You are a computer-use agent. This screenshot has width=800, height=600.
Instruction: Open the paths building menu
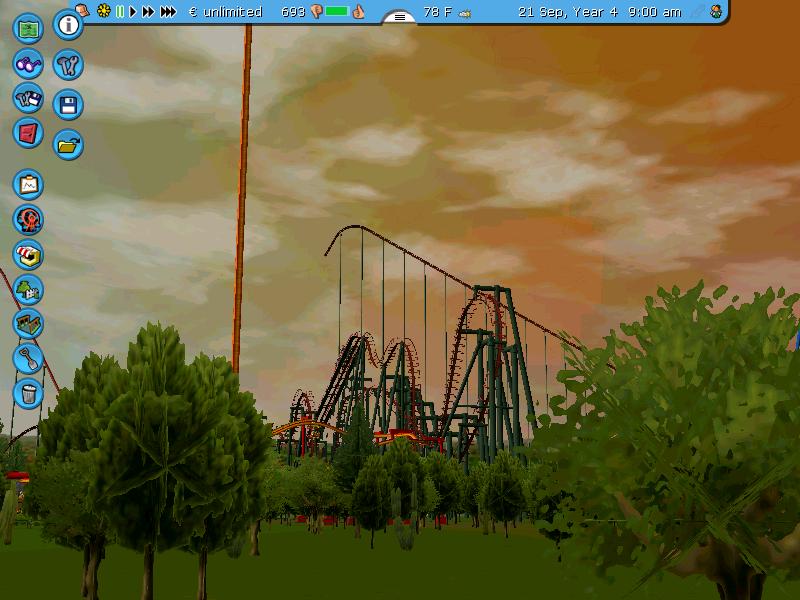coord(28,324)
